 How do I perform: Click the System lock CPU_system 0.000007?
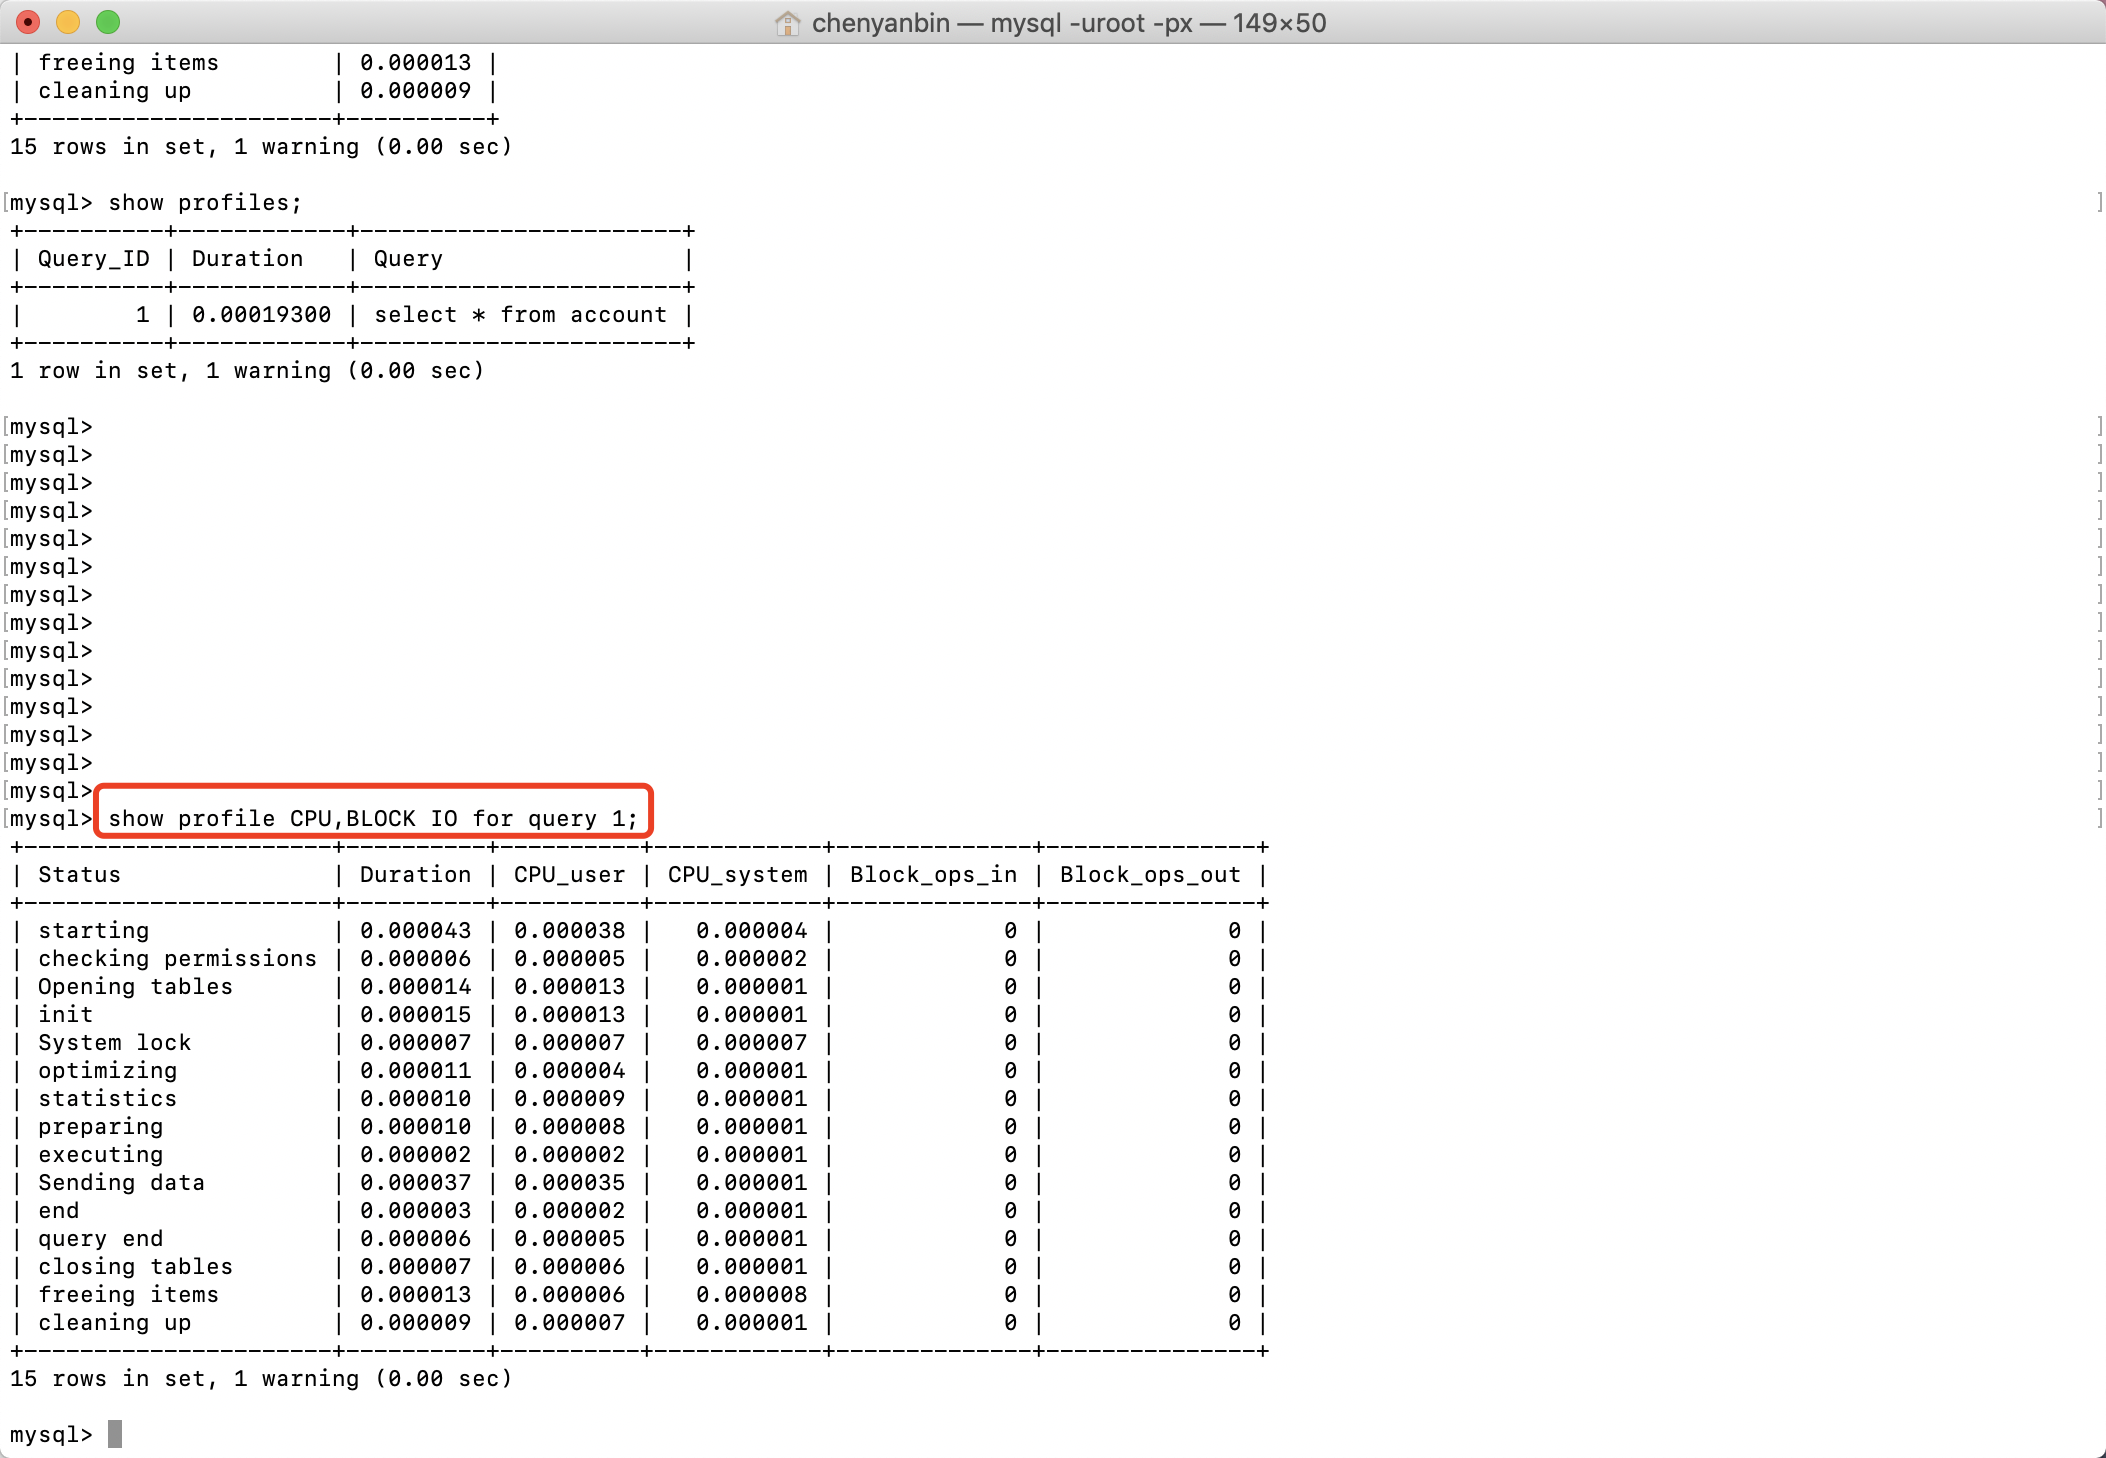point(751,1043)
